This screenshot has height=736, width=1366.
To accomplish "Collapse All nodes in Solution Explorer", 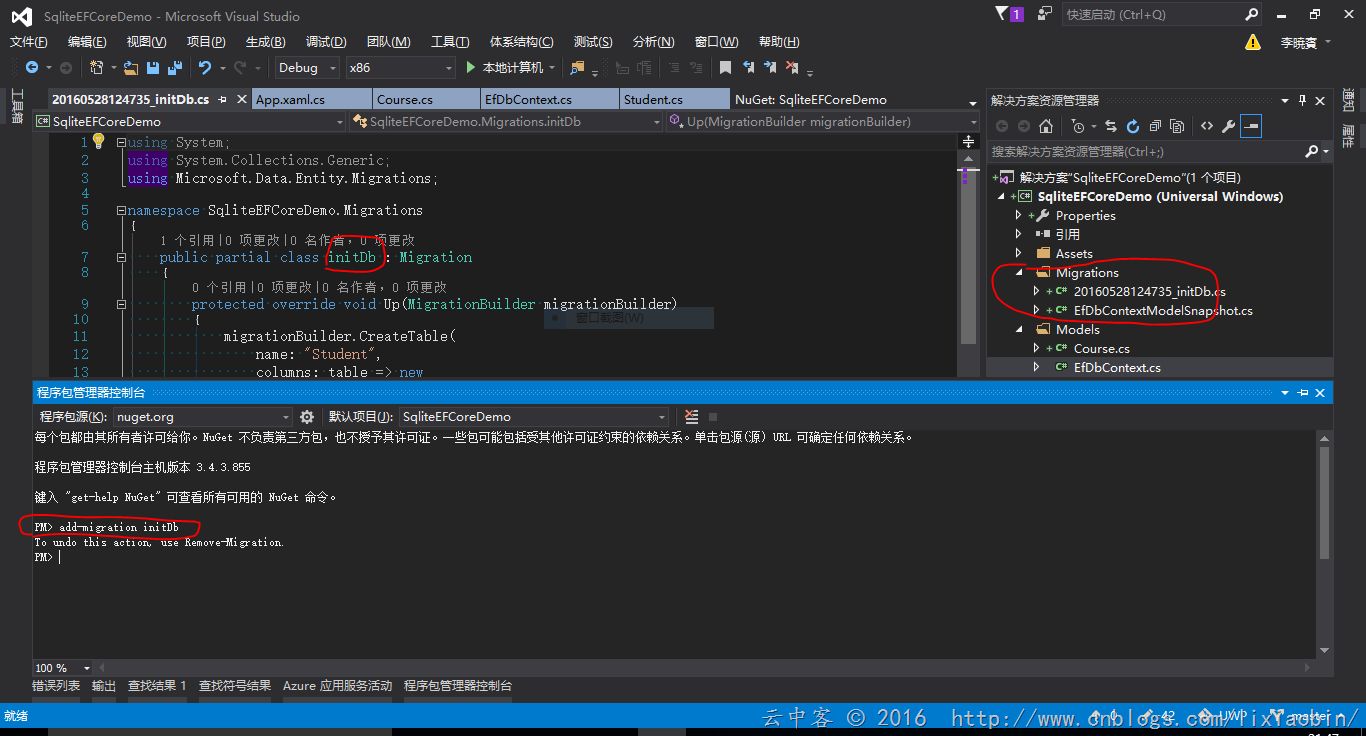I will click(1155, 127).
